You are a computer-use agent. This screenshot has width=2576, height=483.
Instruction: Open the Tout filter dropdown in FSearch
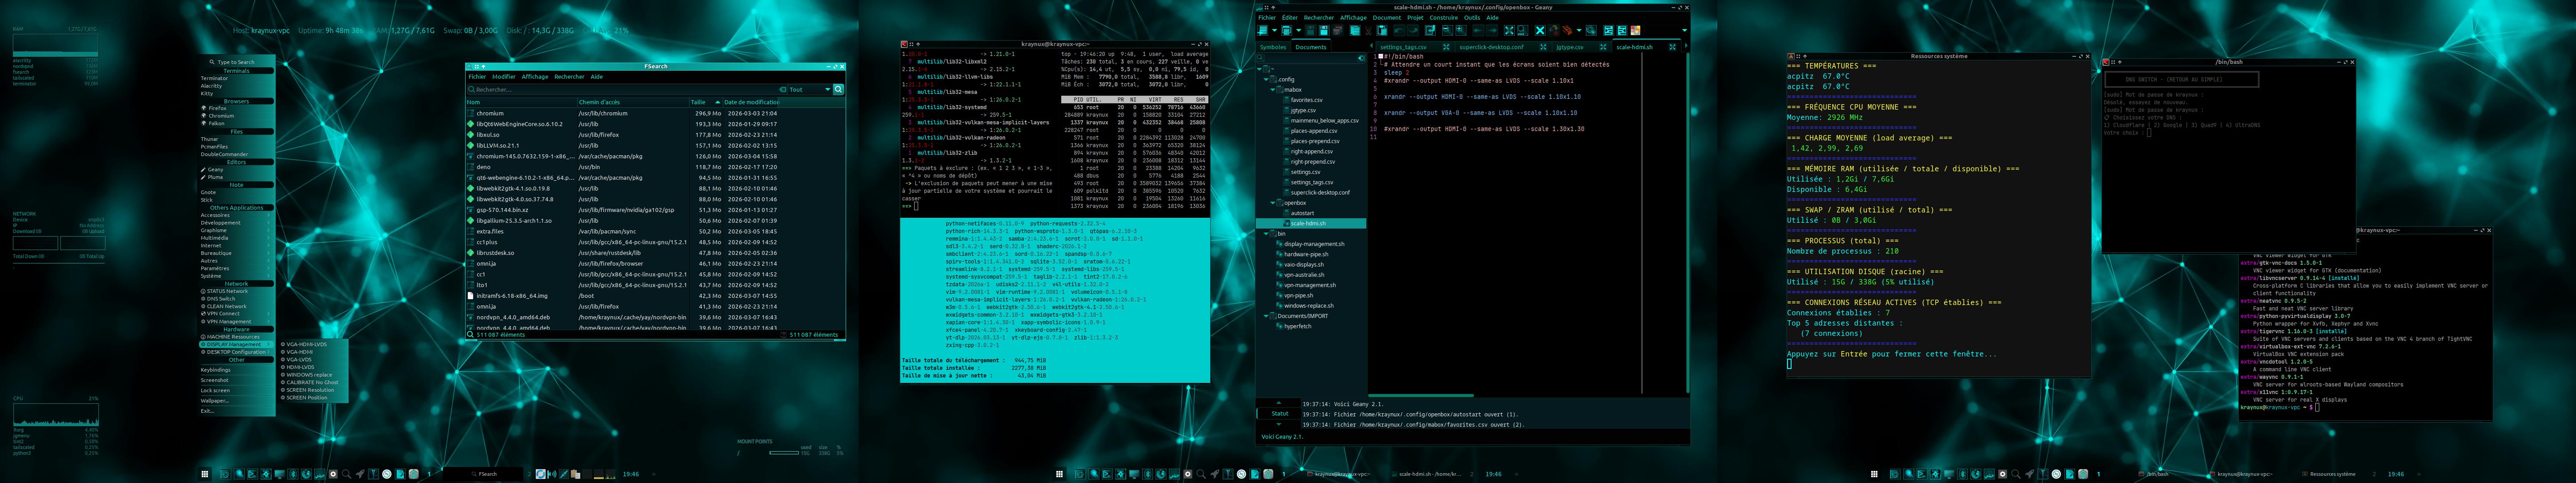(809, 89)
